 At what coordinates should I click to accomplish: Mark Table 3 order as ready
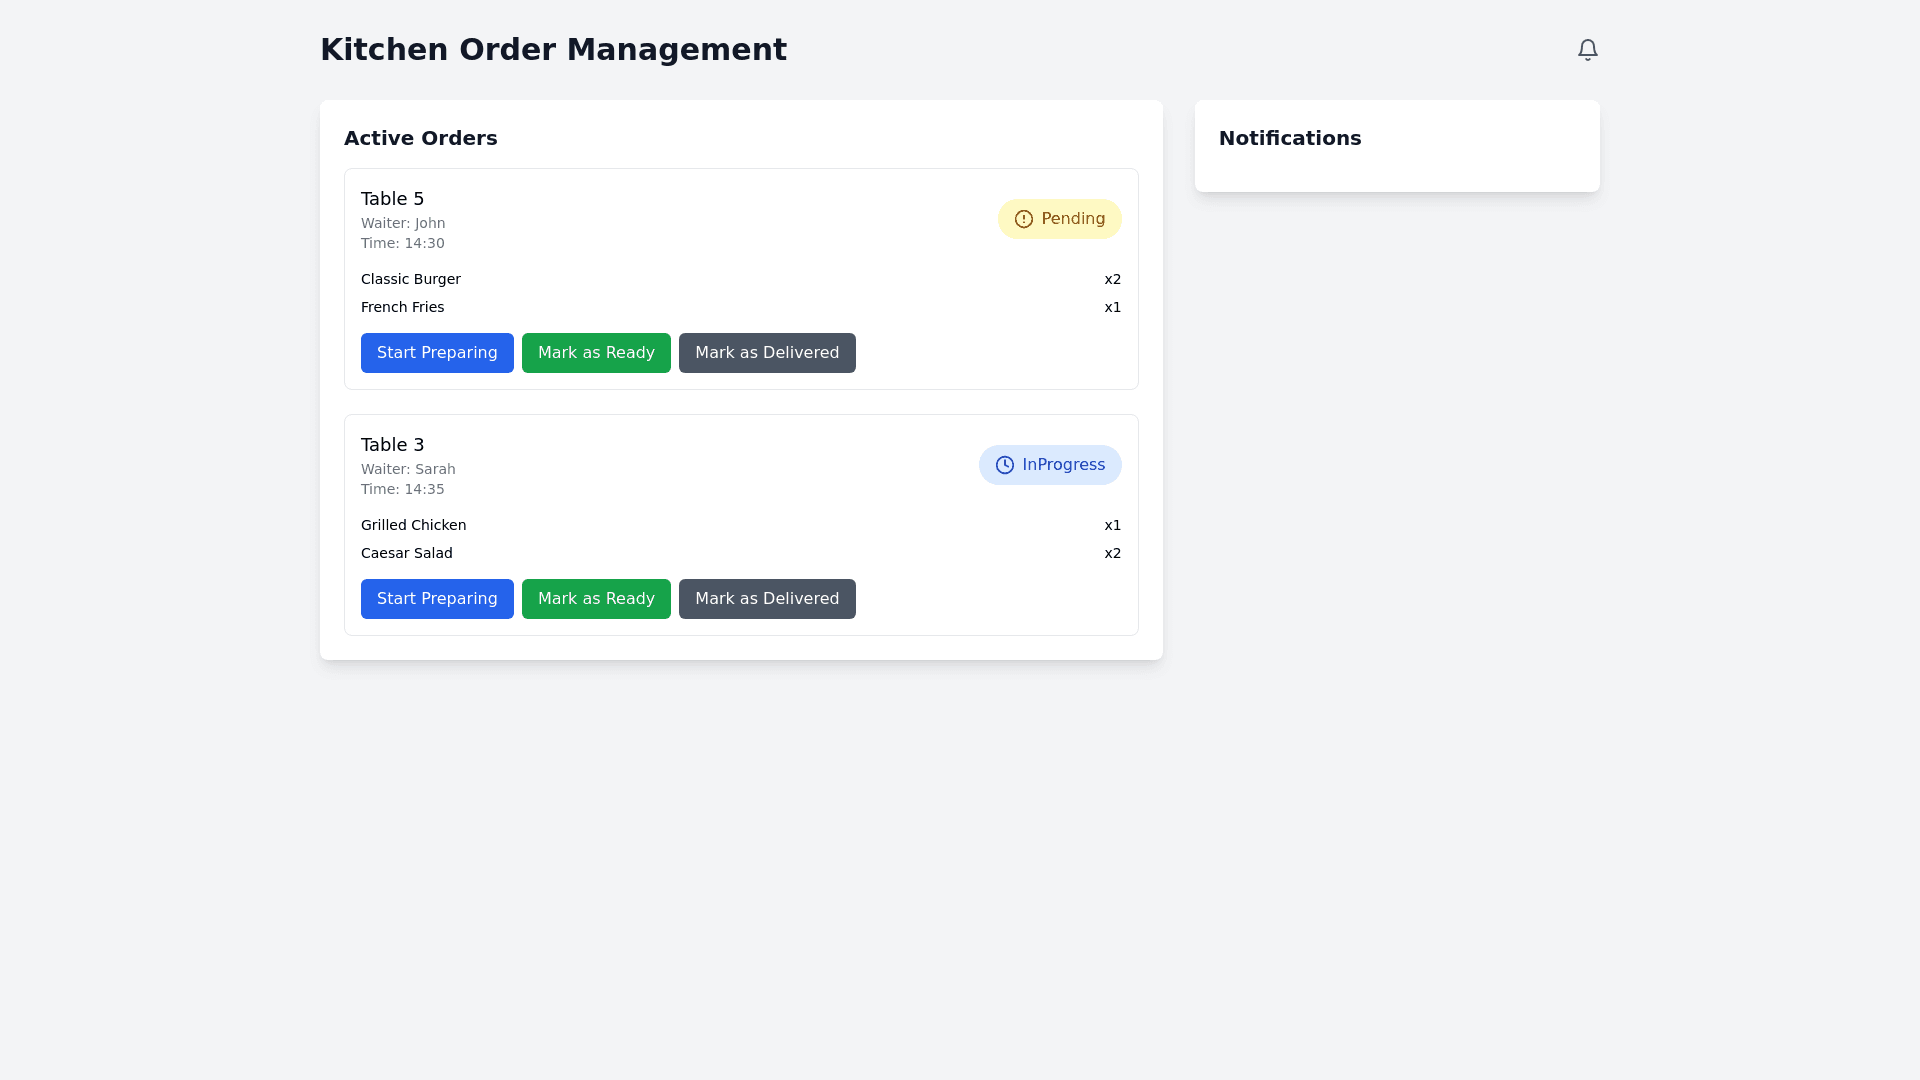(x=596, y=599)
